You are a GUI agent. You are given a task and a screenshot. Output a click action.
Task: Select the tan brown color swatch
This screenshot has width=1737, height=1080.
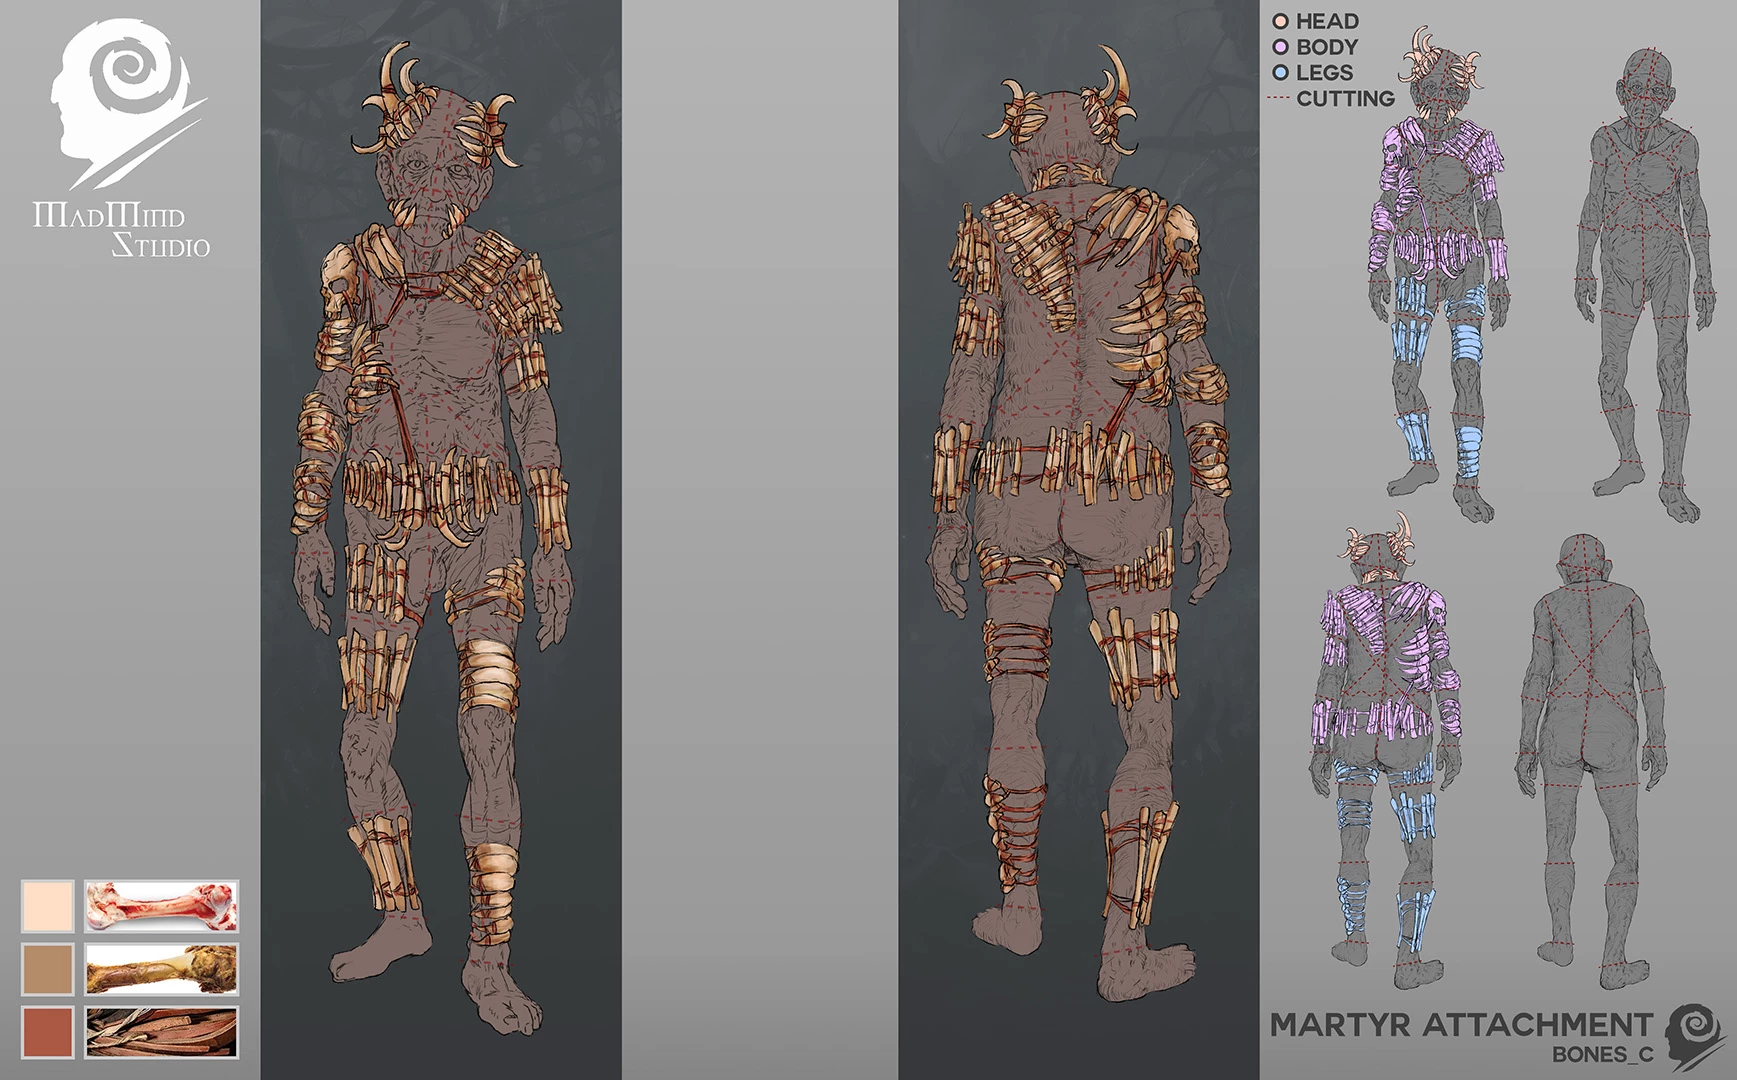coord(48,969)
